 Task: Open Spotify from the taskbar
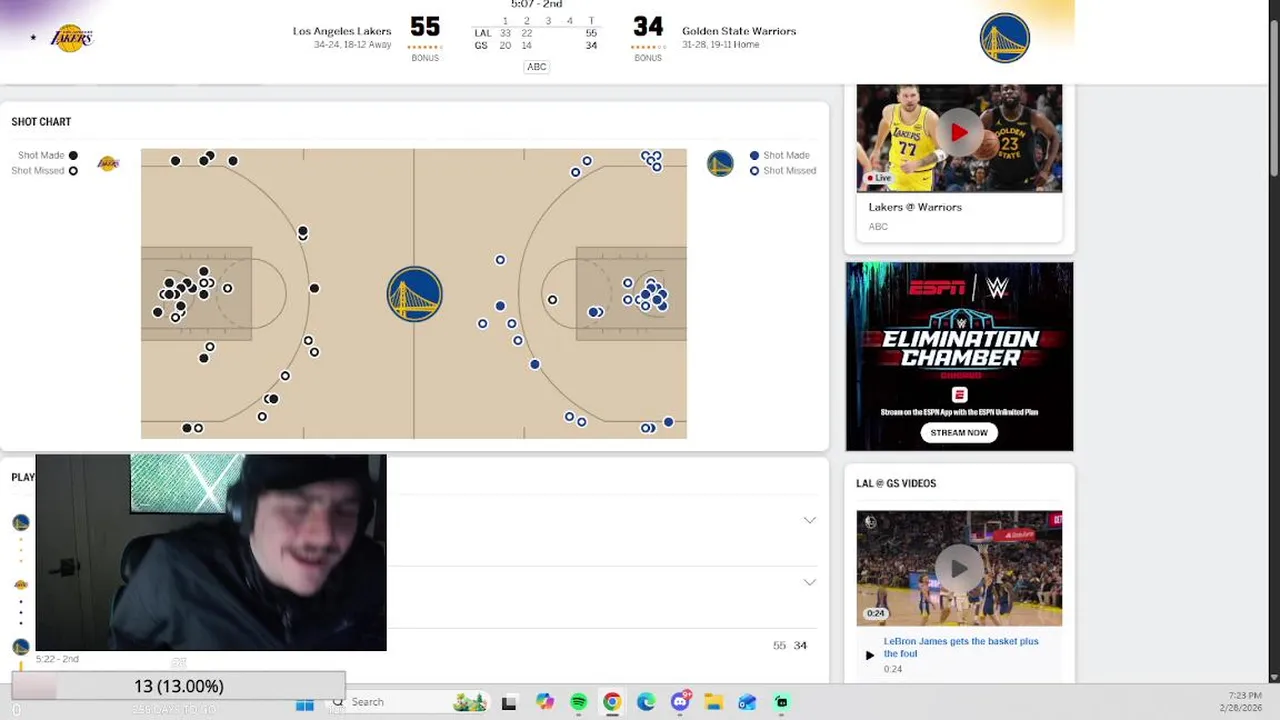(x=578, y=703)
